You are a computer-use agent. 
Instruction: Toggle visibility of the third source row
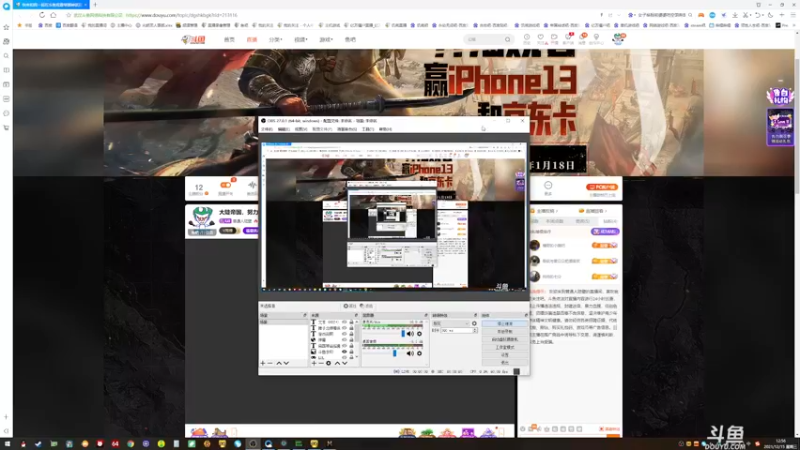(344, 334)
